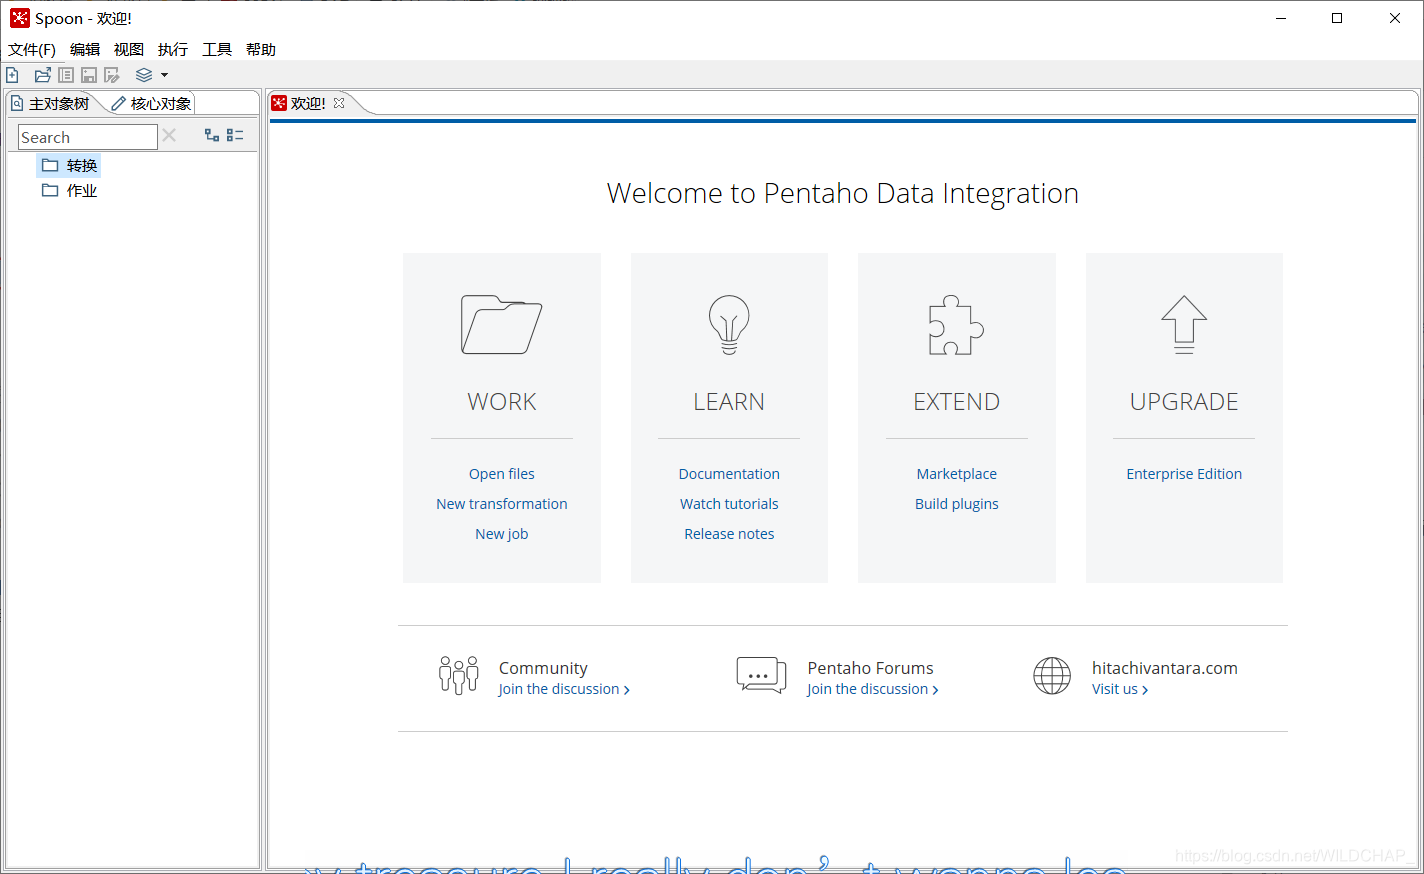This screenshot has height=874, width=1424.
Task: Click the Open files link
Action: (x=502, y=474)
